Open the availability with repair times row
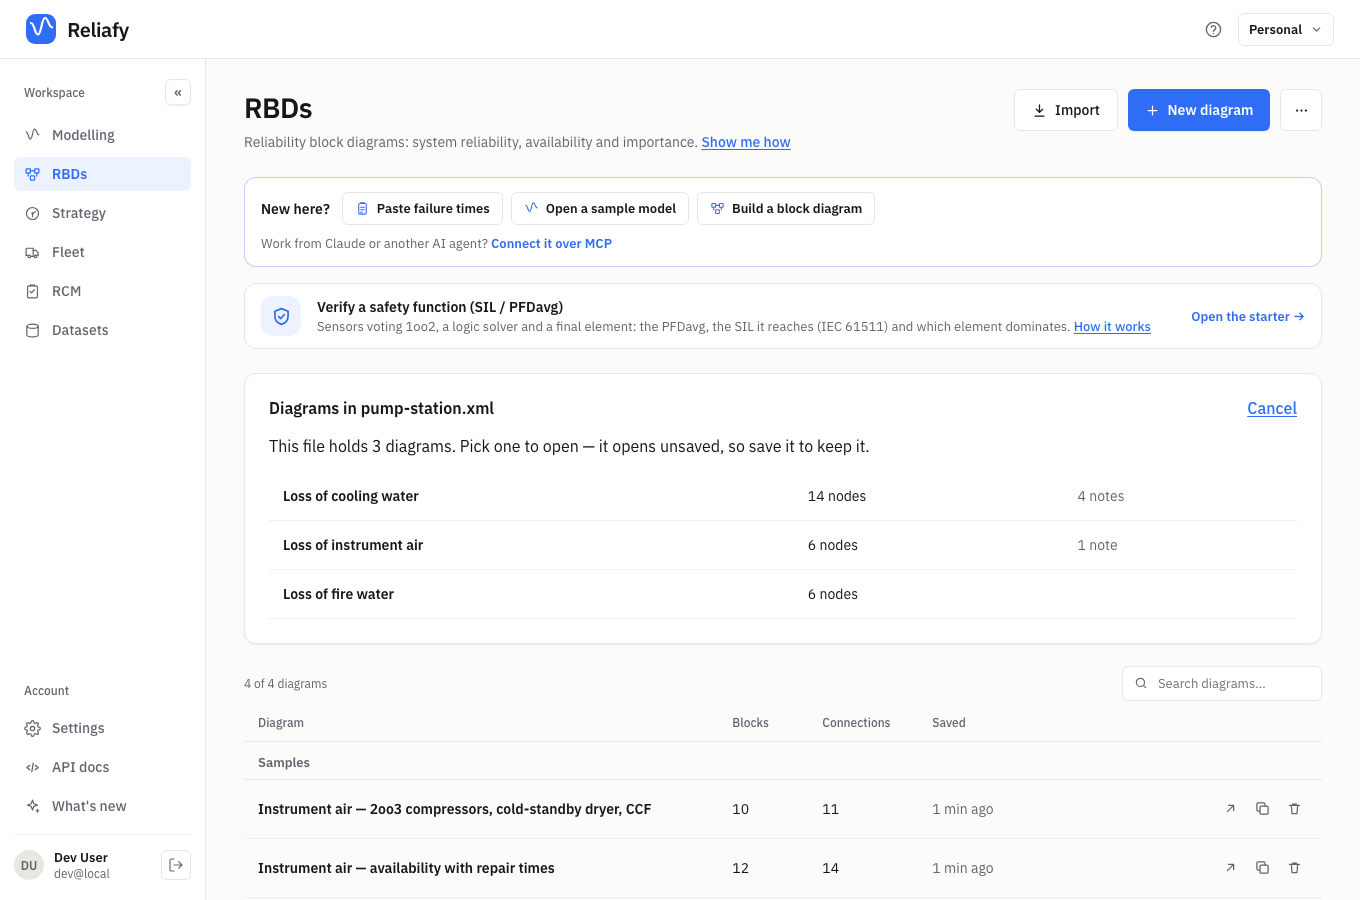 coord(783,868)
